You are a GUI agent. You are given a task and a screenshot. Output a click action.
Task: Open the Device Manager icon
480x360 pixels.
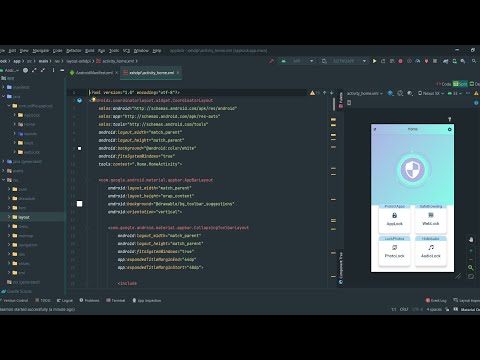tap(454, 61)
